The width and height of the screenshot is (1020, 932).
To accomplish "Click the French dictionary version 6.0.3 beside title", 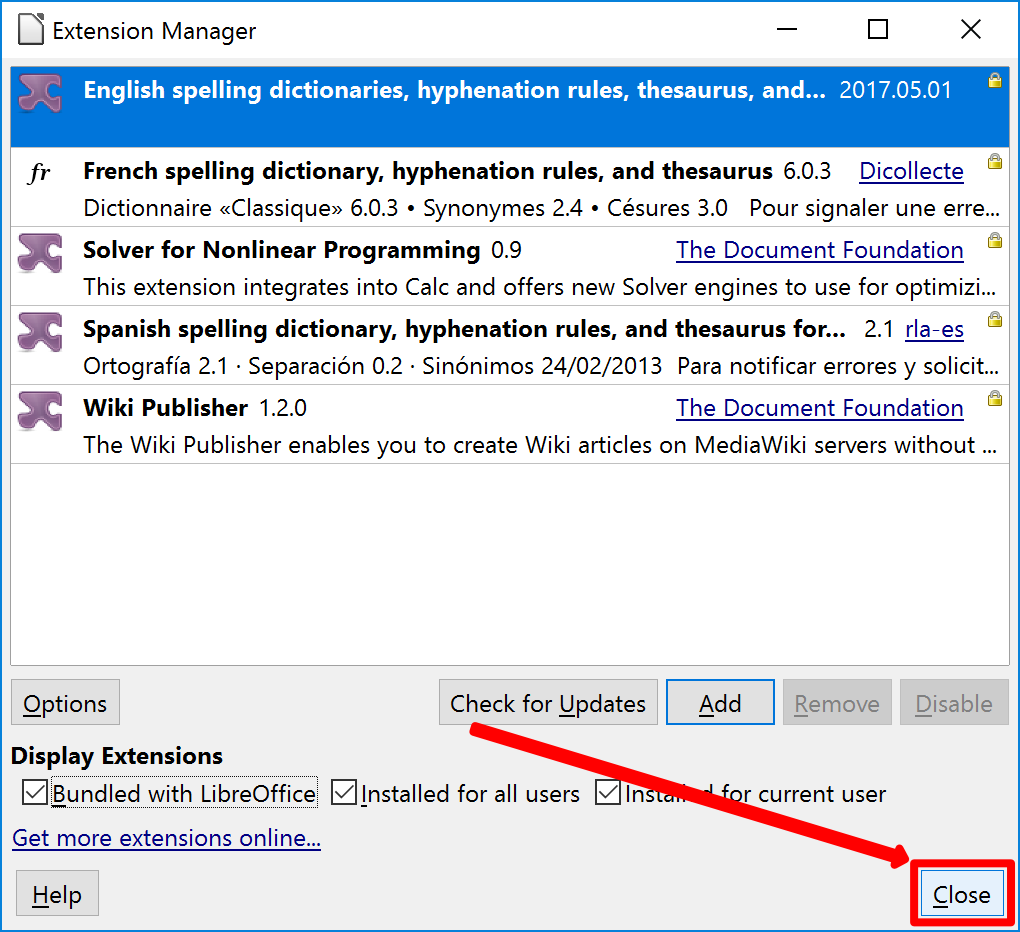I will [807, 171].
